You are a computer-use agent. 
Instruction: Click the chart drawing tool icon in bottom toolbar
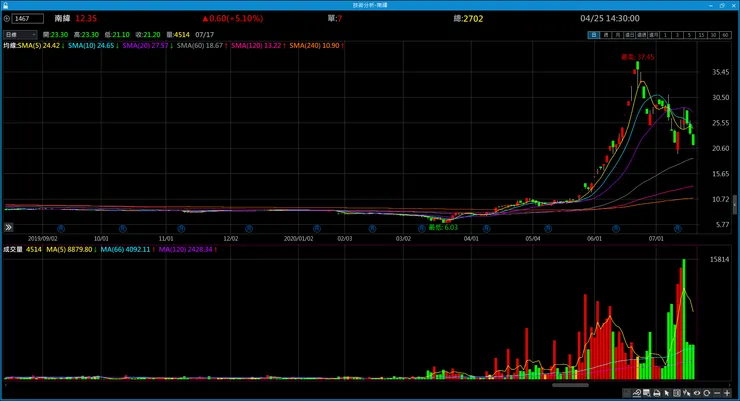point(637,393)
